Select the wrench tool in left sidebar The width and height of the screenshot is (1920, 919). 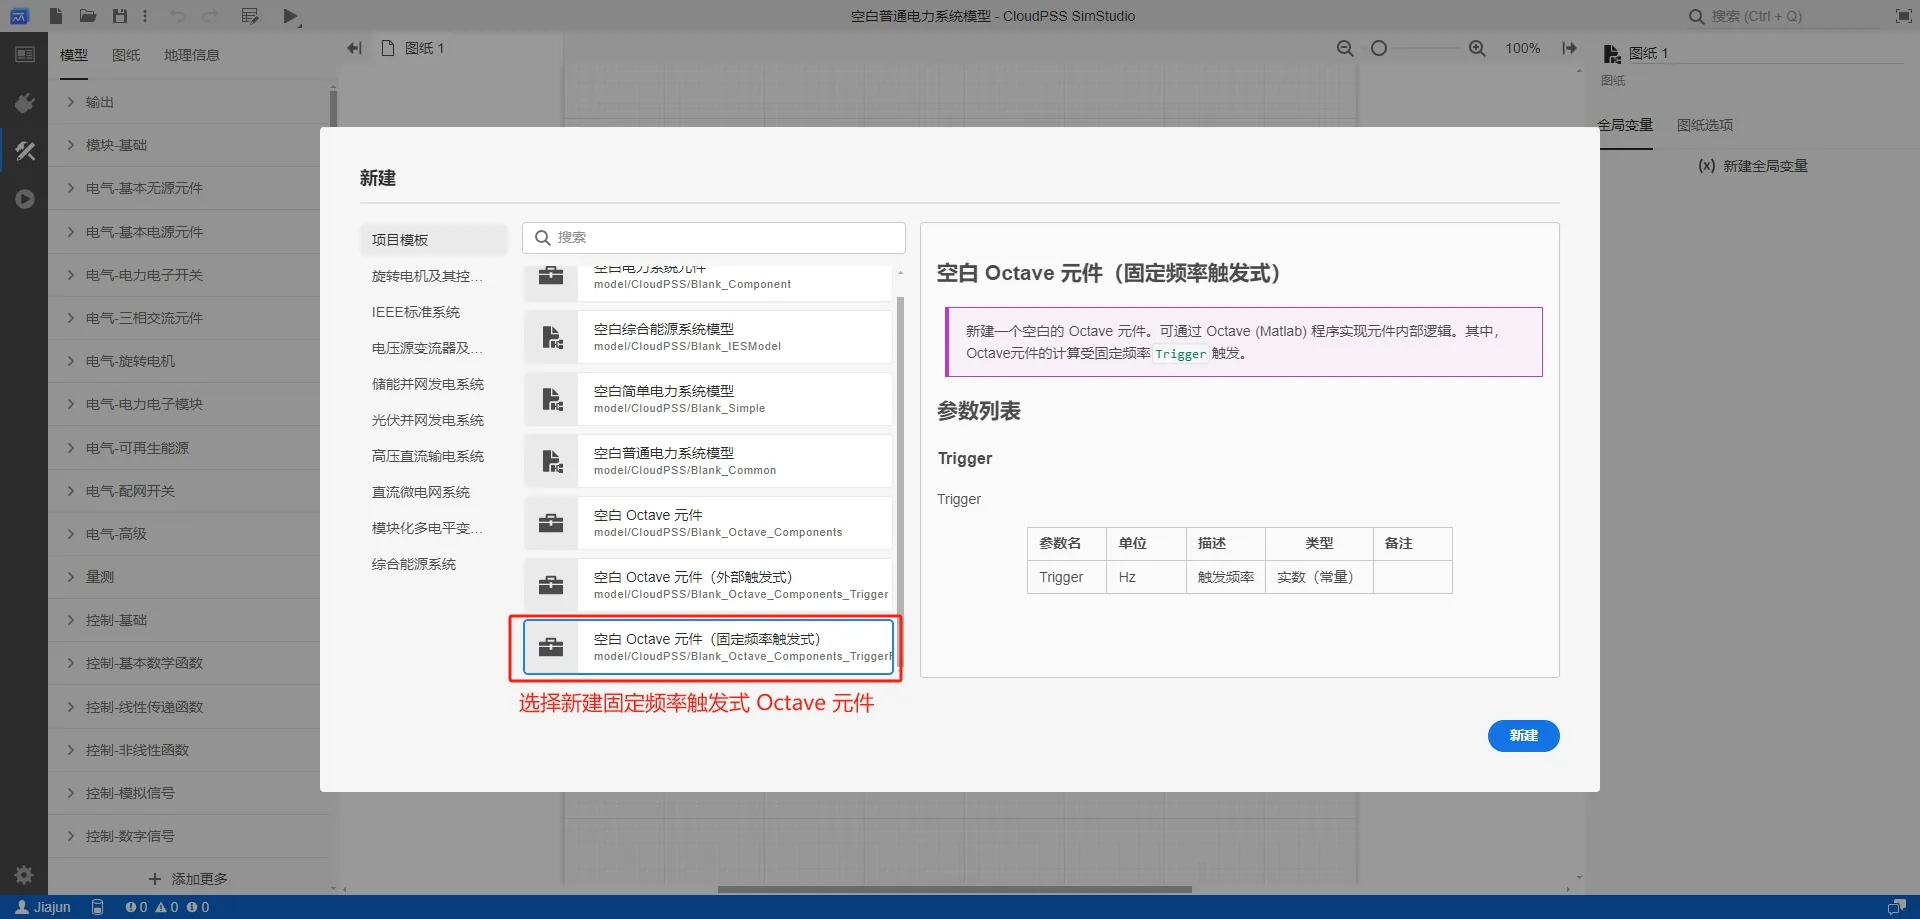25,150
